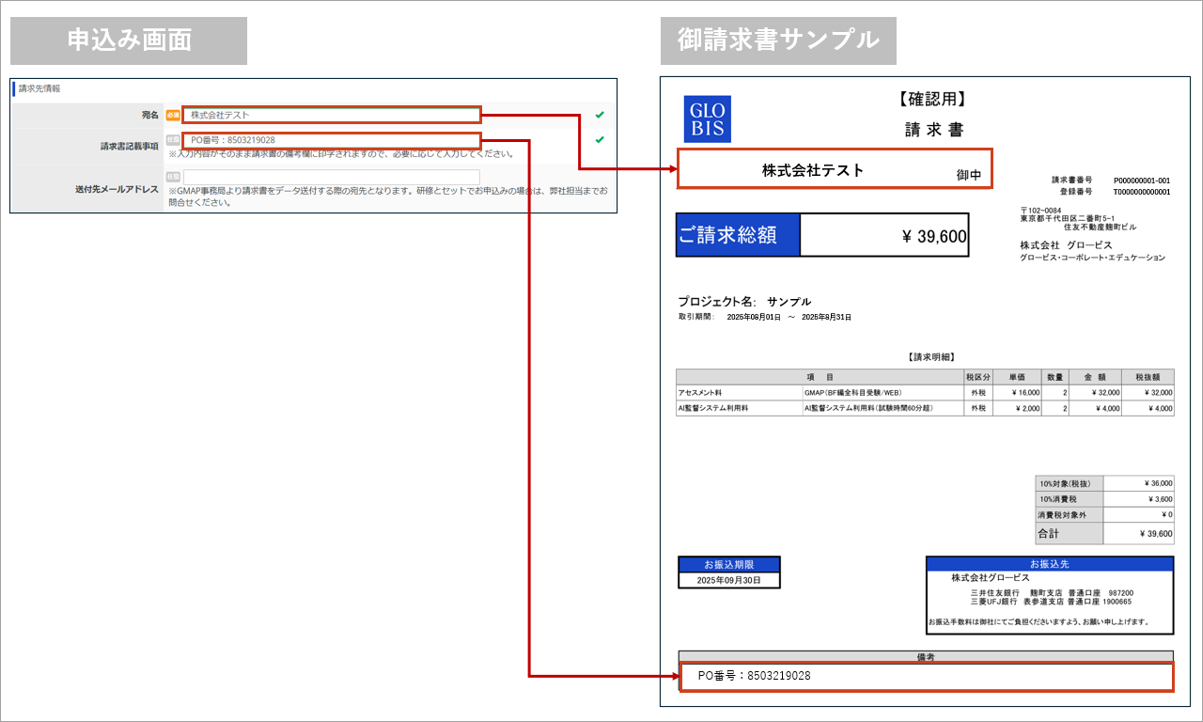Click the 10%消費税 summary label
The width and height of the screenshot is (1203, 722).
point(1069,499)
